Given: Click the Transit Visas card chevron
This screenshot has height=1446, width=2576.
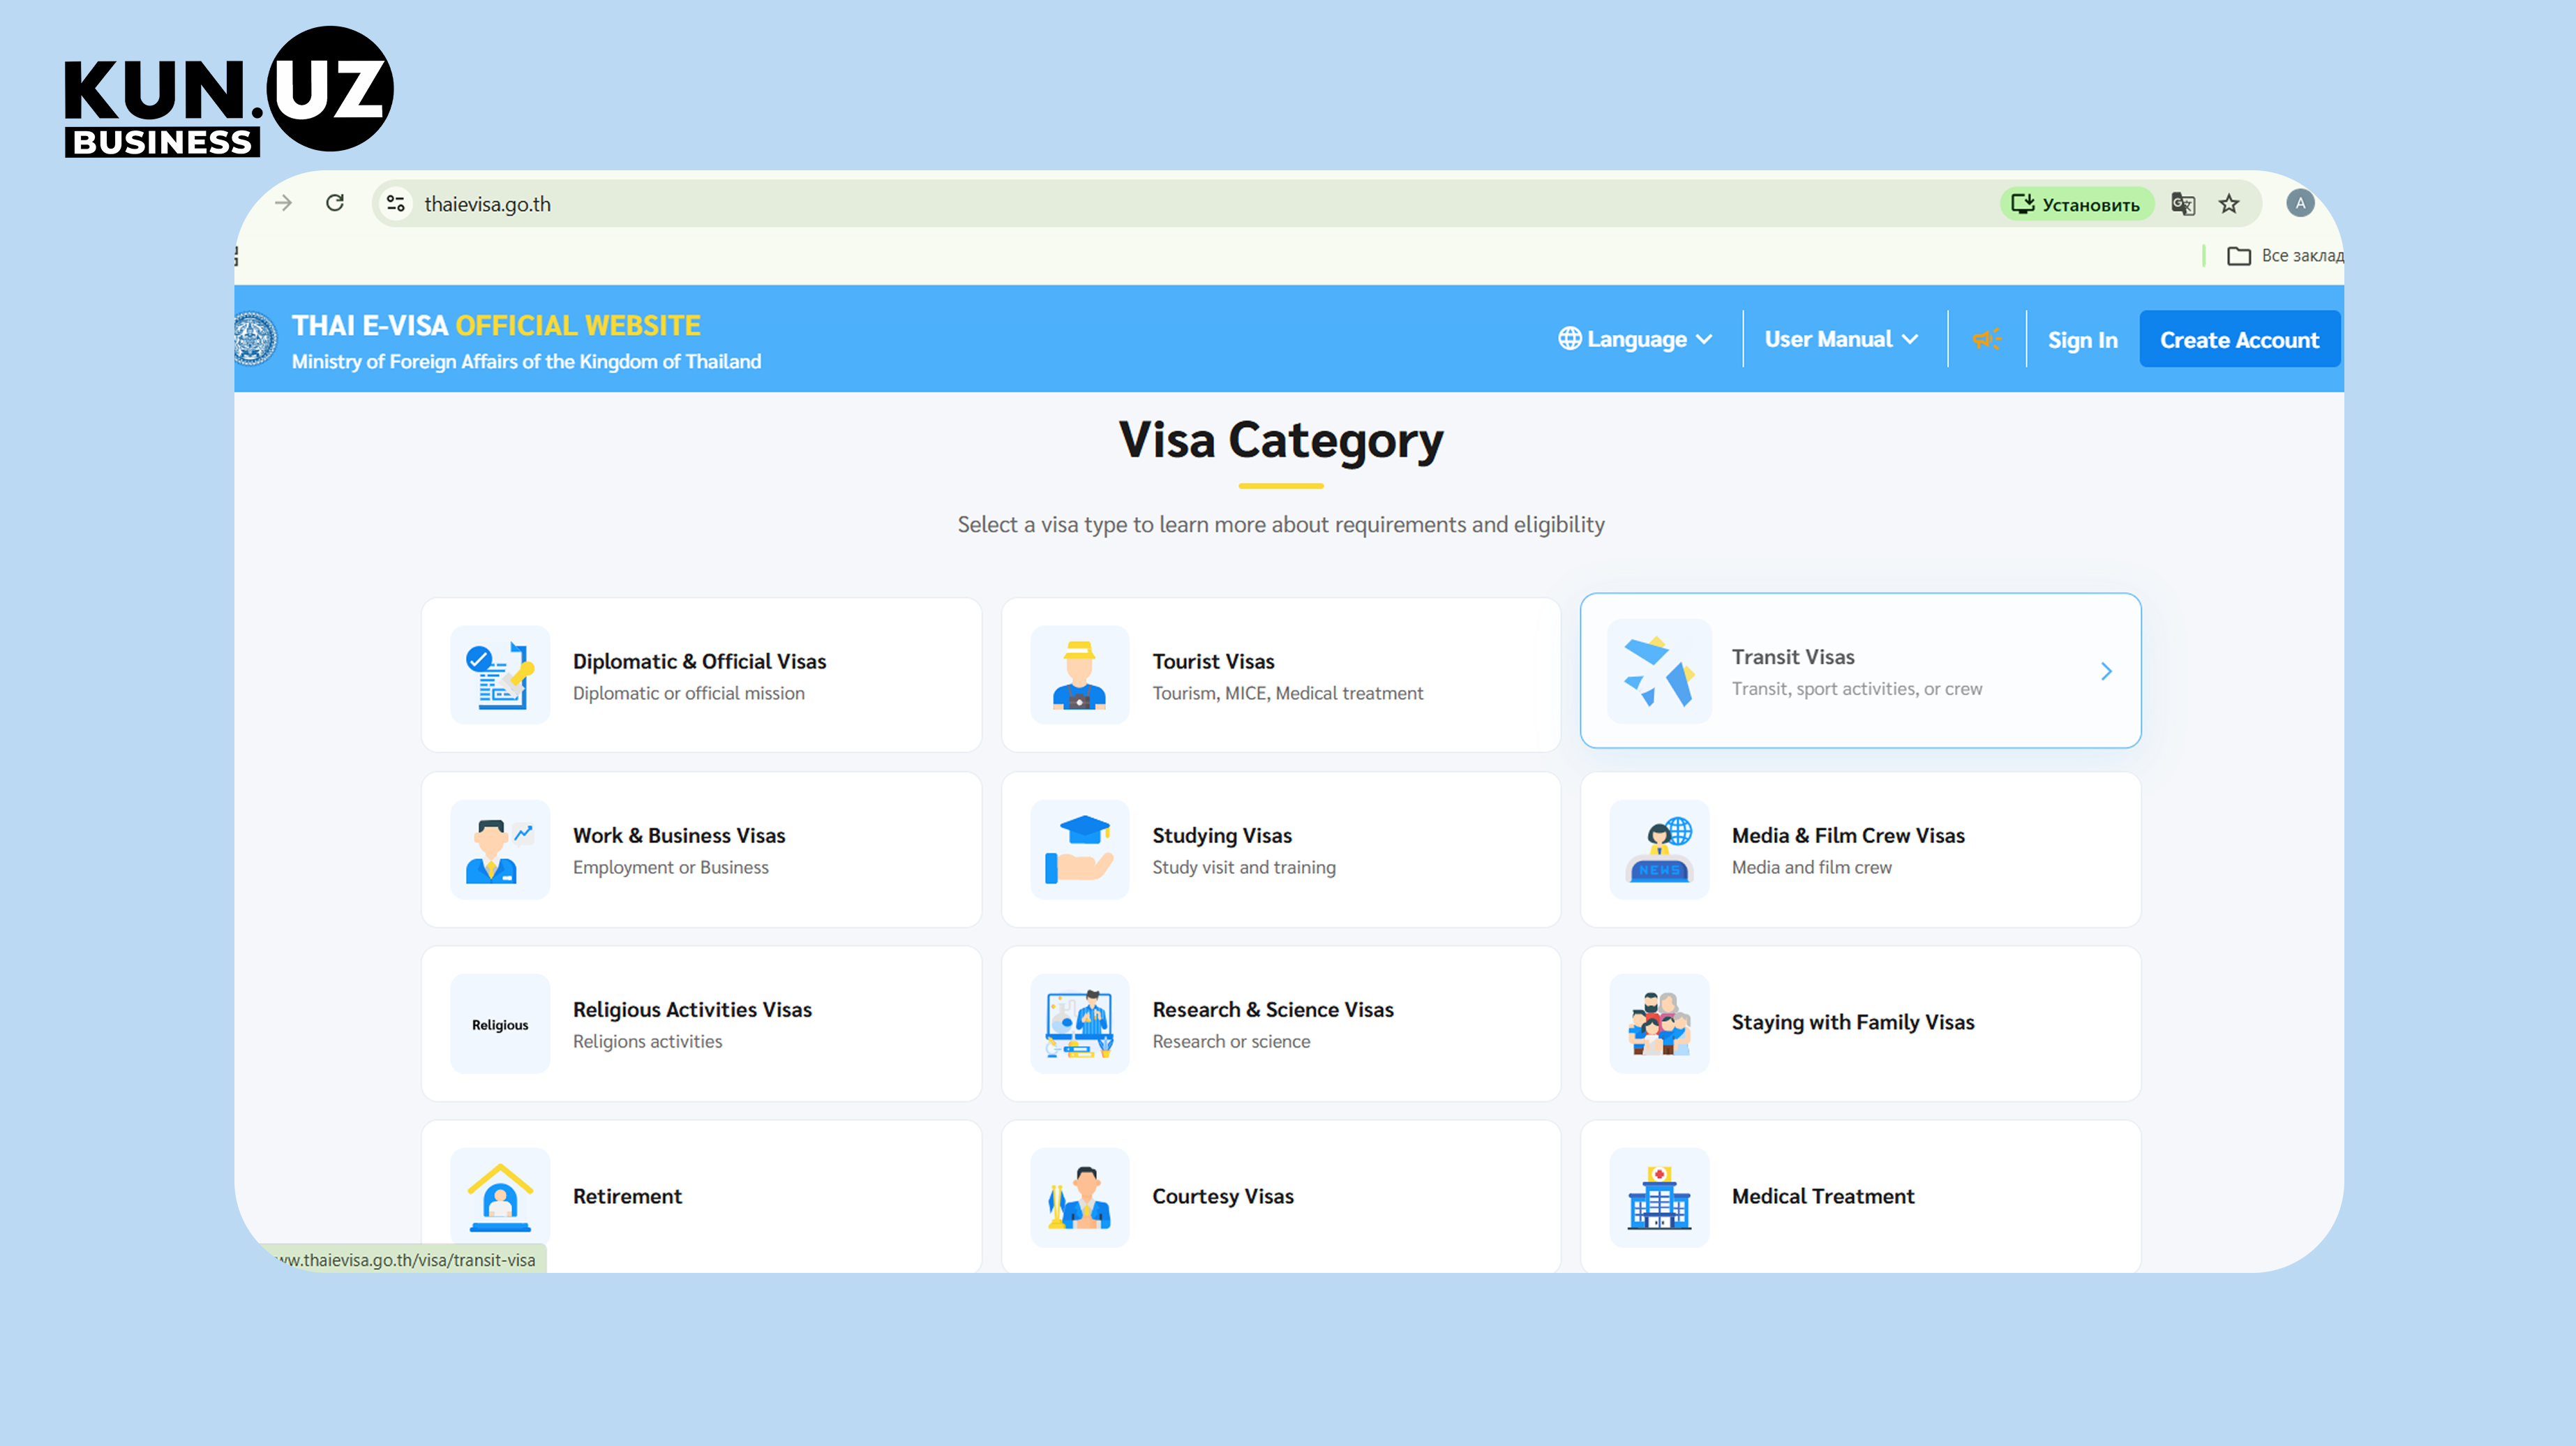Looking at the screenshot, I should click(x=2106, y=671).
